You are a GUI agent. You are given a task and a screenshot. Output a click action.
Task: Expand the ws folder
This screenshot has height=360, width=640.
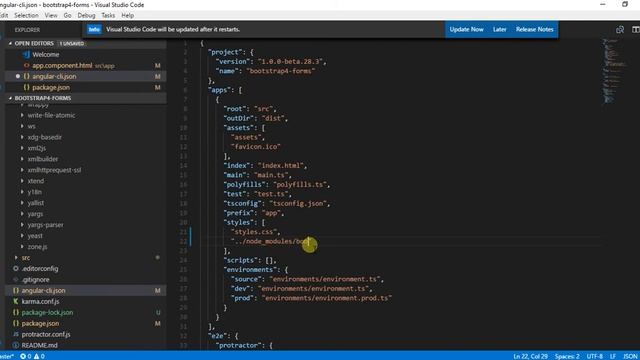[x=31, y=127]
